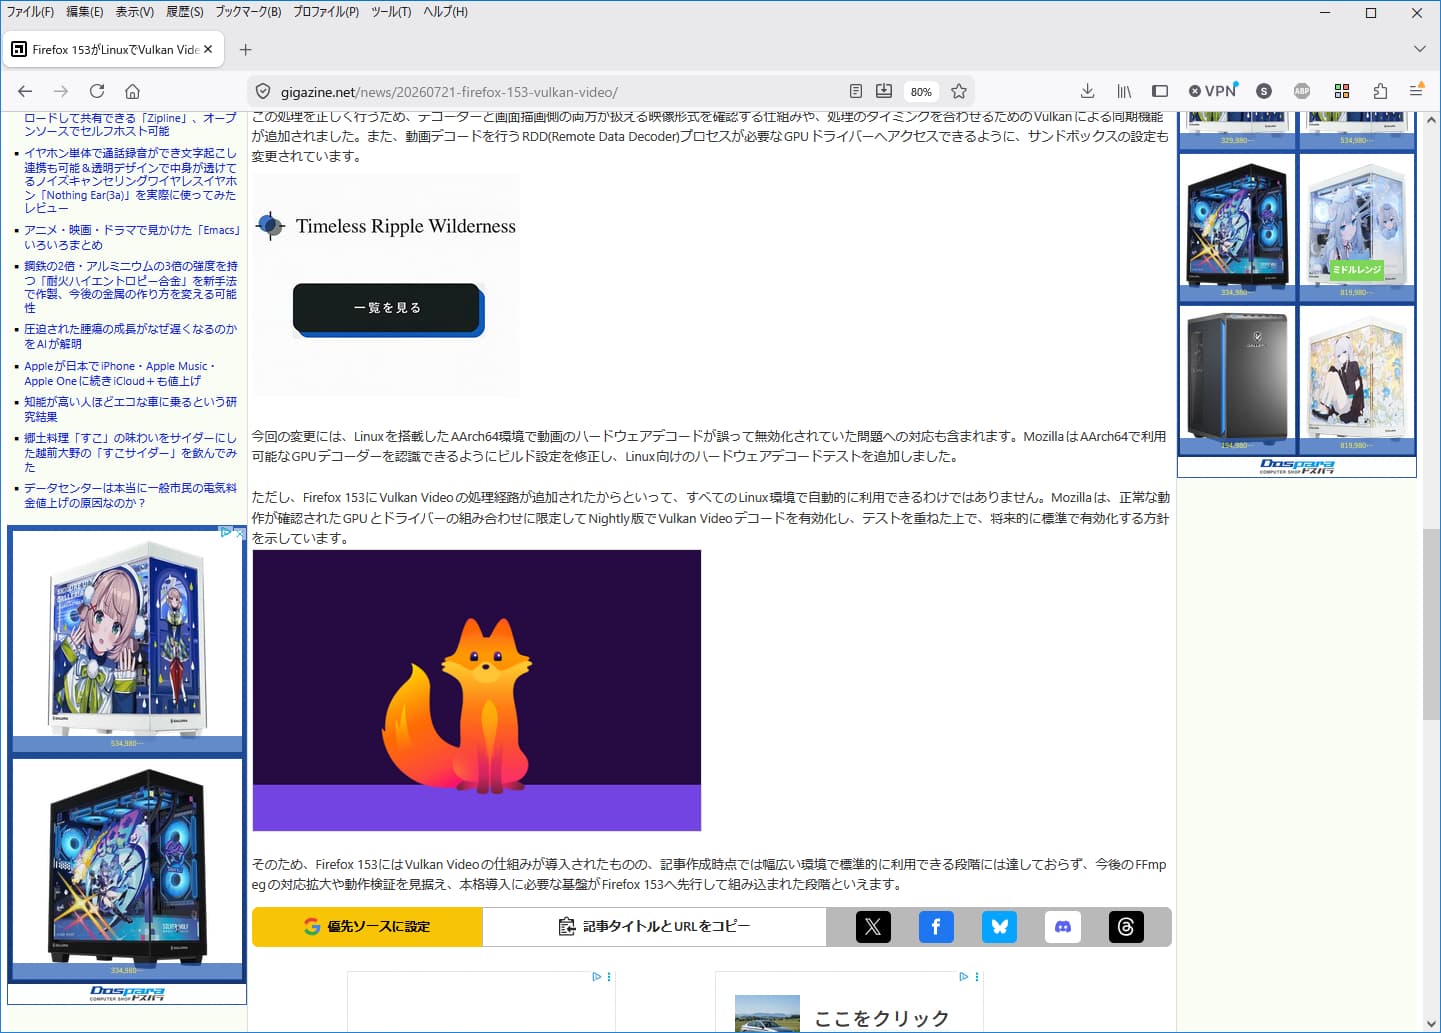Screen dimensions: 1441x1033
Task: Open the ブックマーク(B) menu
Action: click(248, 12)
